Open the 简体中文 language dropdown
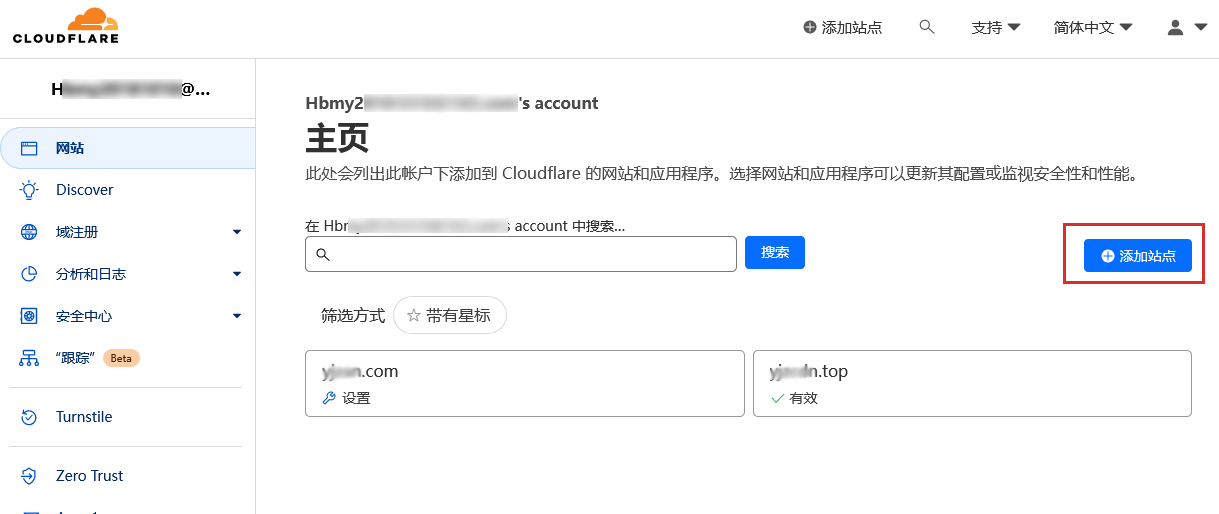Screen dimensions: 1219x514 point(1093,28)
